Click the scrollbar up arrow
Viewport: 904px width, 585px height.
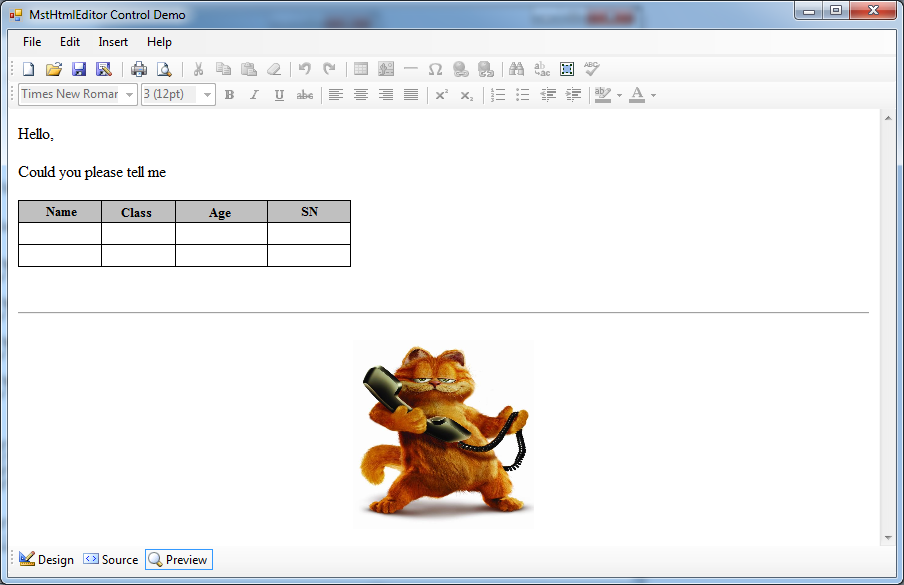coord(888,118)
